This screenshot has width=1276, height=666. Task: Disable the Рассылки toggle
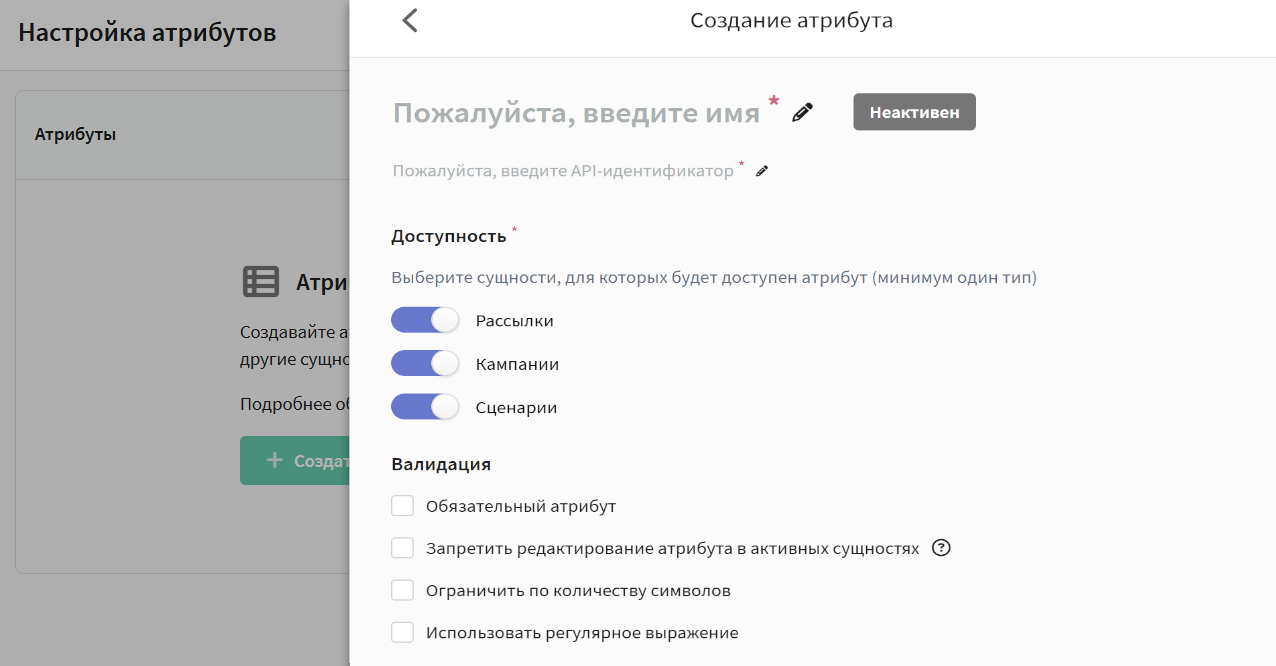click(x=425, y=320)
